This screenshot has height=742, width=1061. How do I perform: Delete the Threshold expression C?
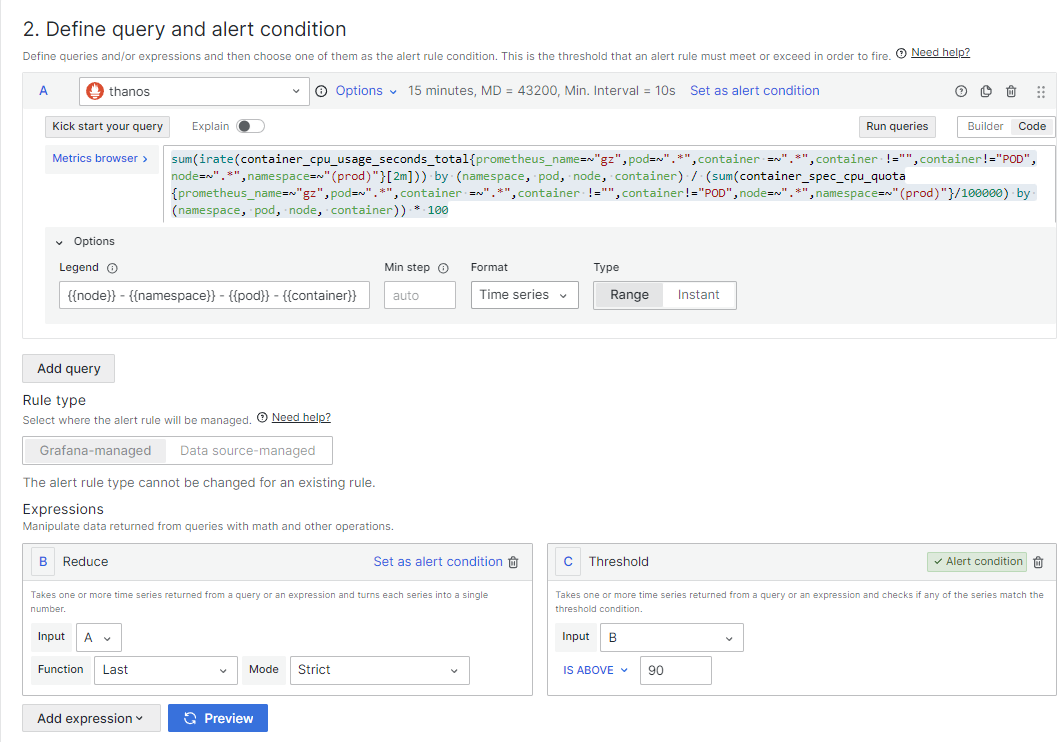(x=1039, y=562)
